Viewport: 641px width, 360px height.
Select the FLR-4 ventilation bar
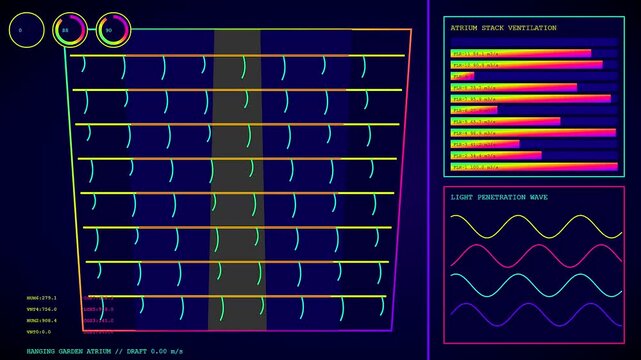[533, 132]
